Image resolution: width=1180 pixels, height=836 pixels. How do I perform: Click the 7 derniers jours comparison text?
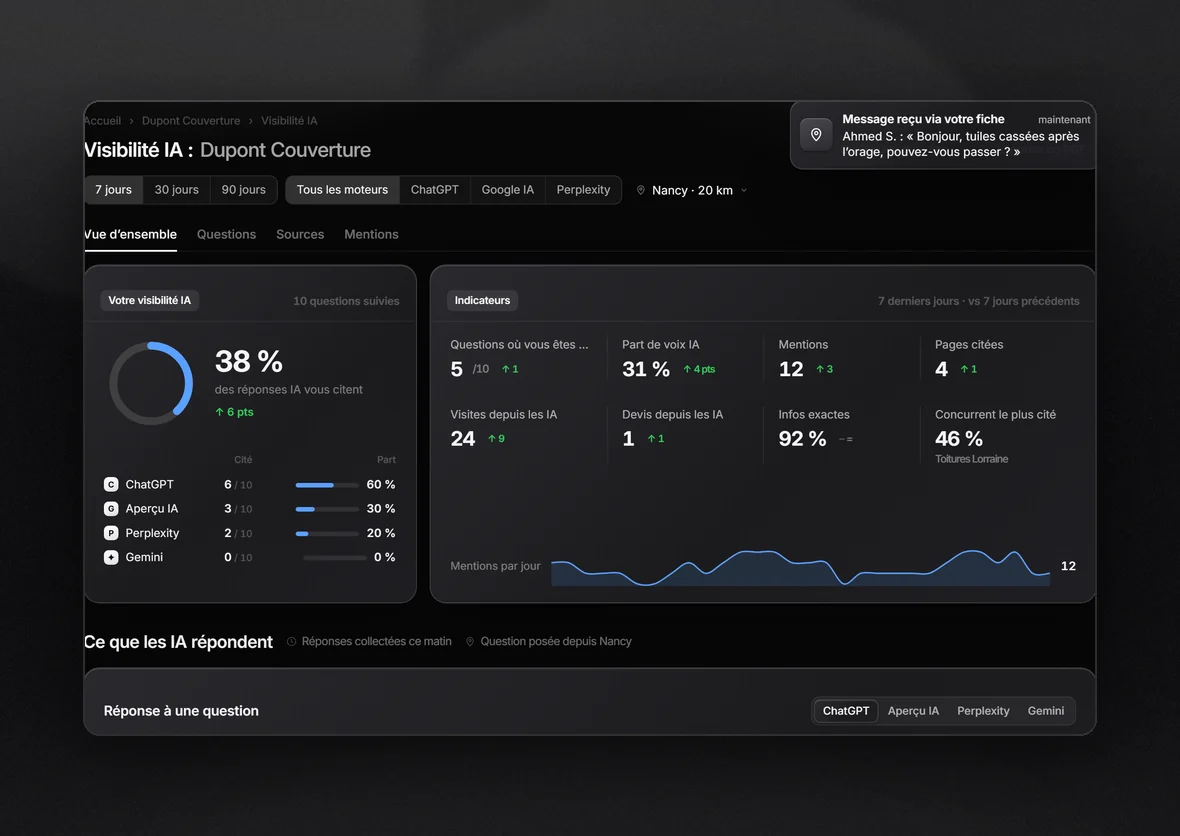978,301
